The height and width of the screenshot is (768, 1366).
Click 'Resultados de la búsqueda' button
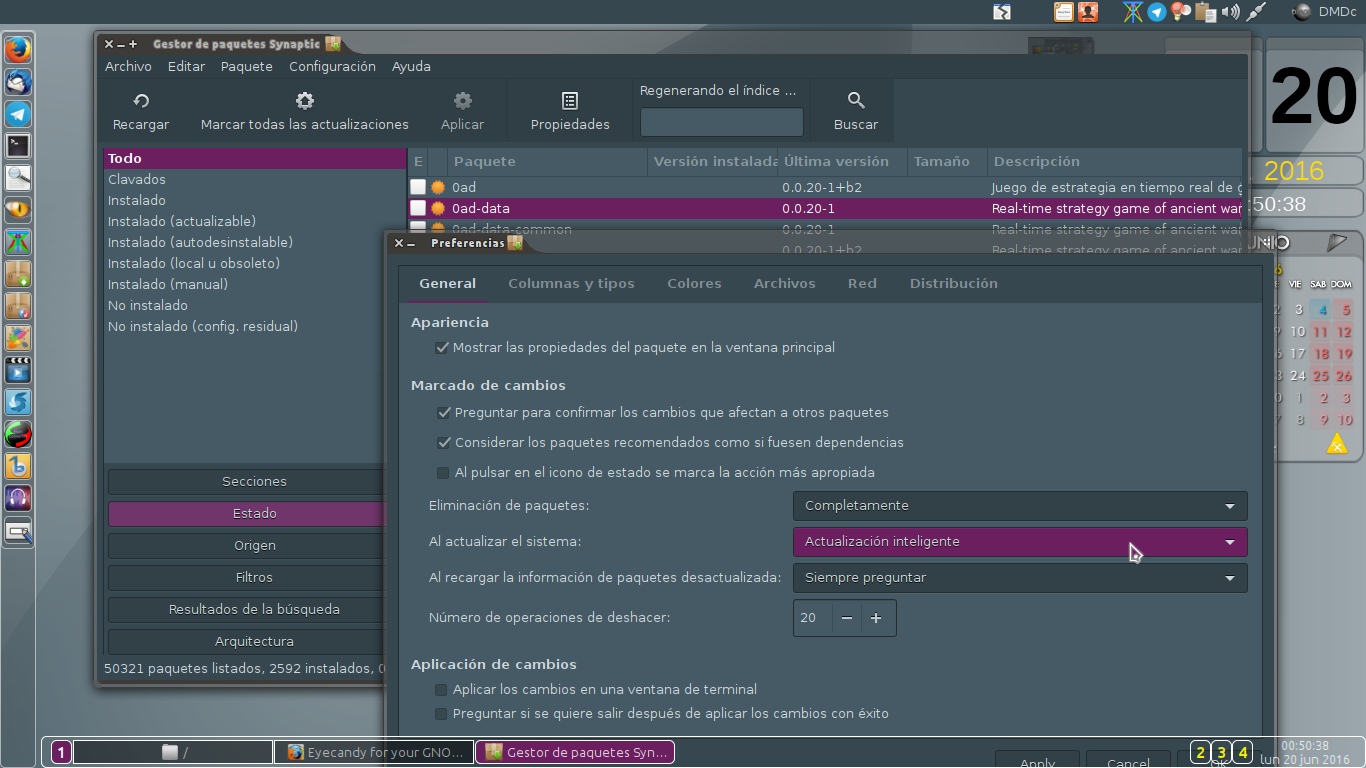click(254, 610)
